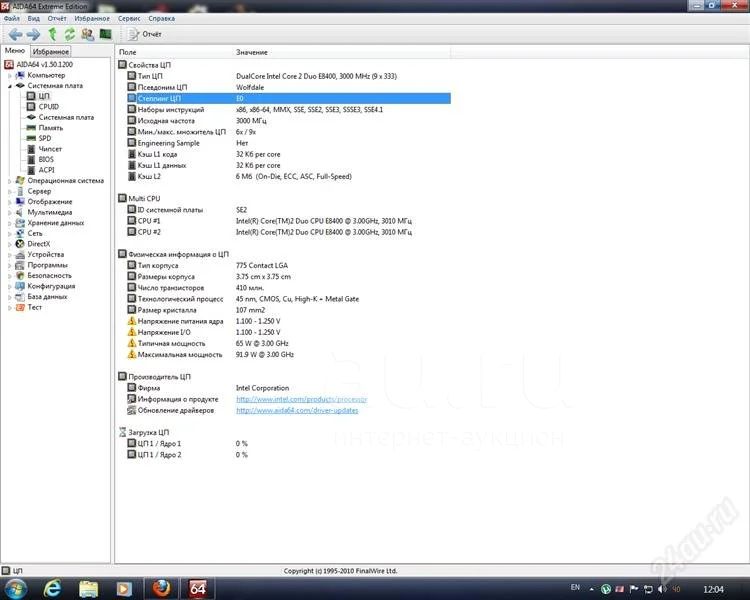The image size is (750, 600).
Task: Click warning icon beside Напряжение питания ядра
Action: click(132, 321)
